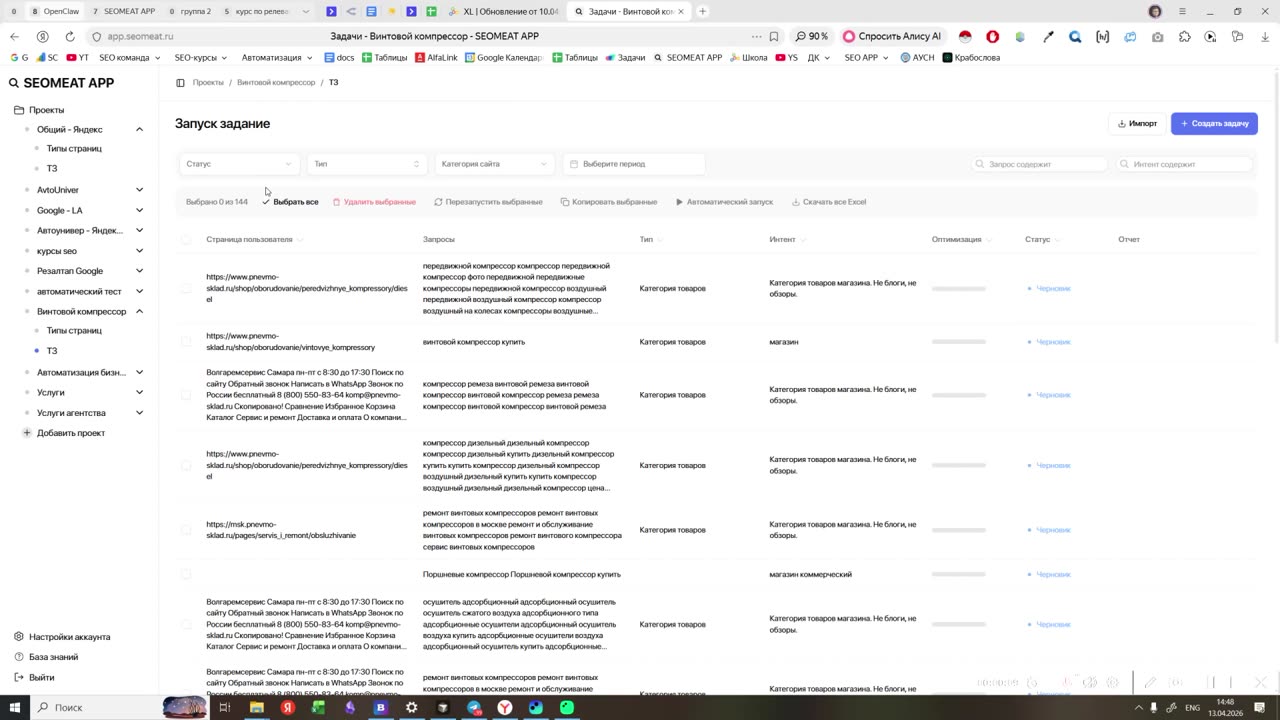Viewport: 1280px width, 720px height.
Task: Start Автоматический запуск with its play icon
Action: tap(679, 202)
